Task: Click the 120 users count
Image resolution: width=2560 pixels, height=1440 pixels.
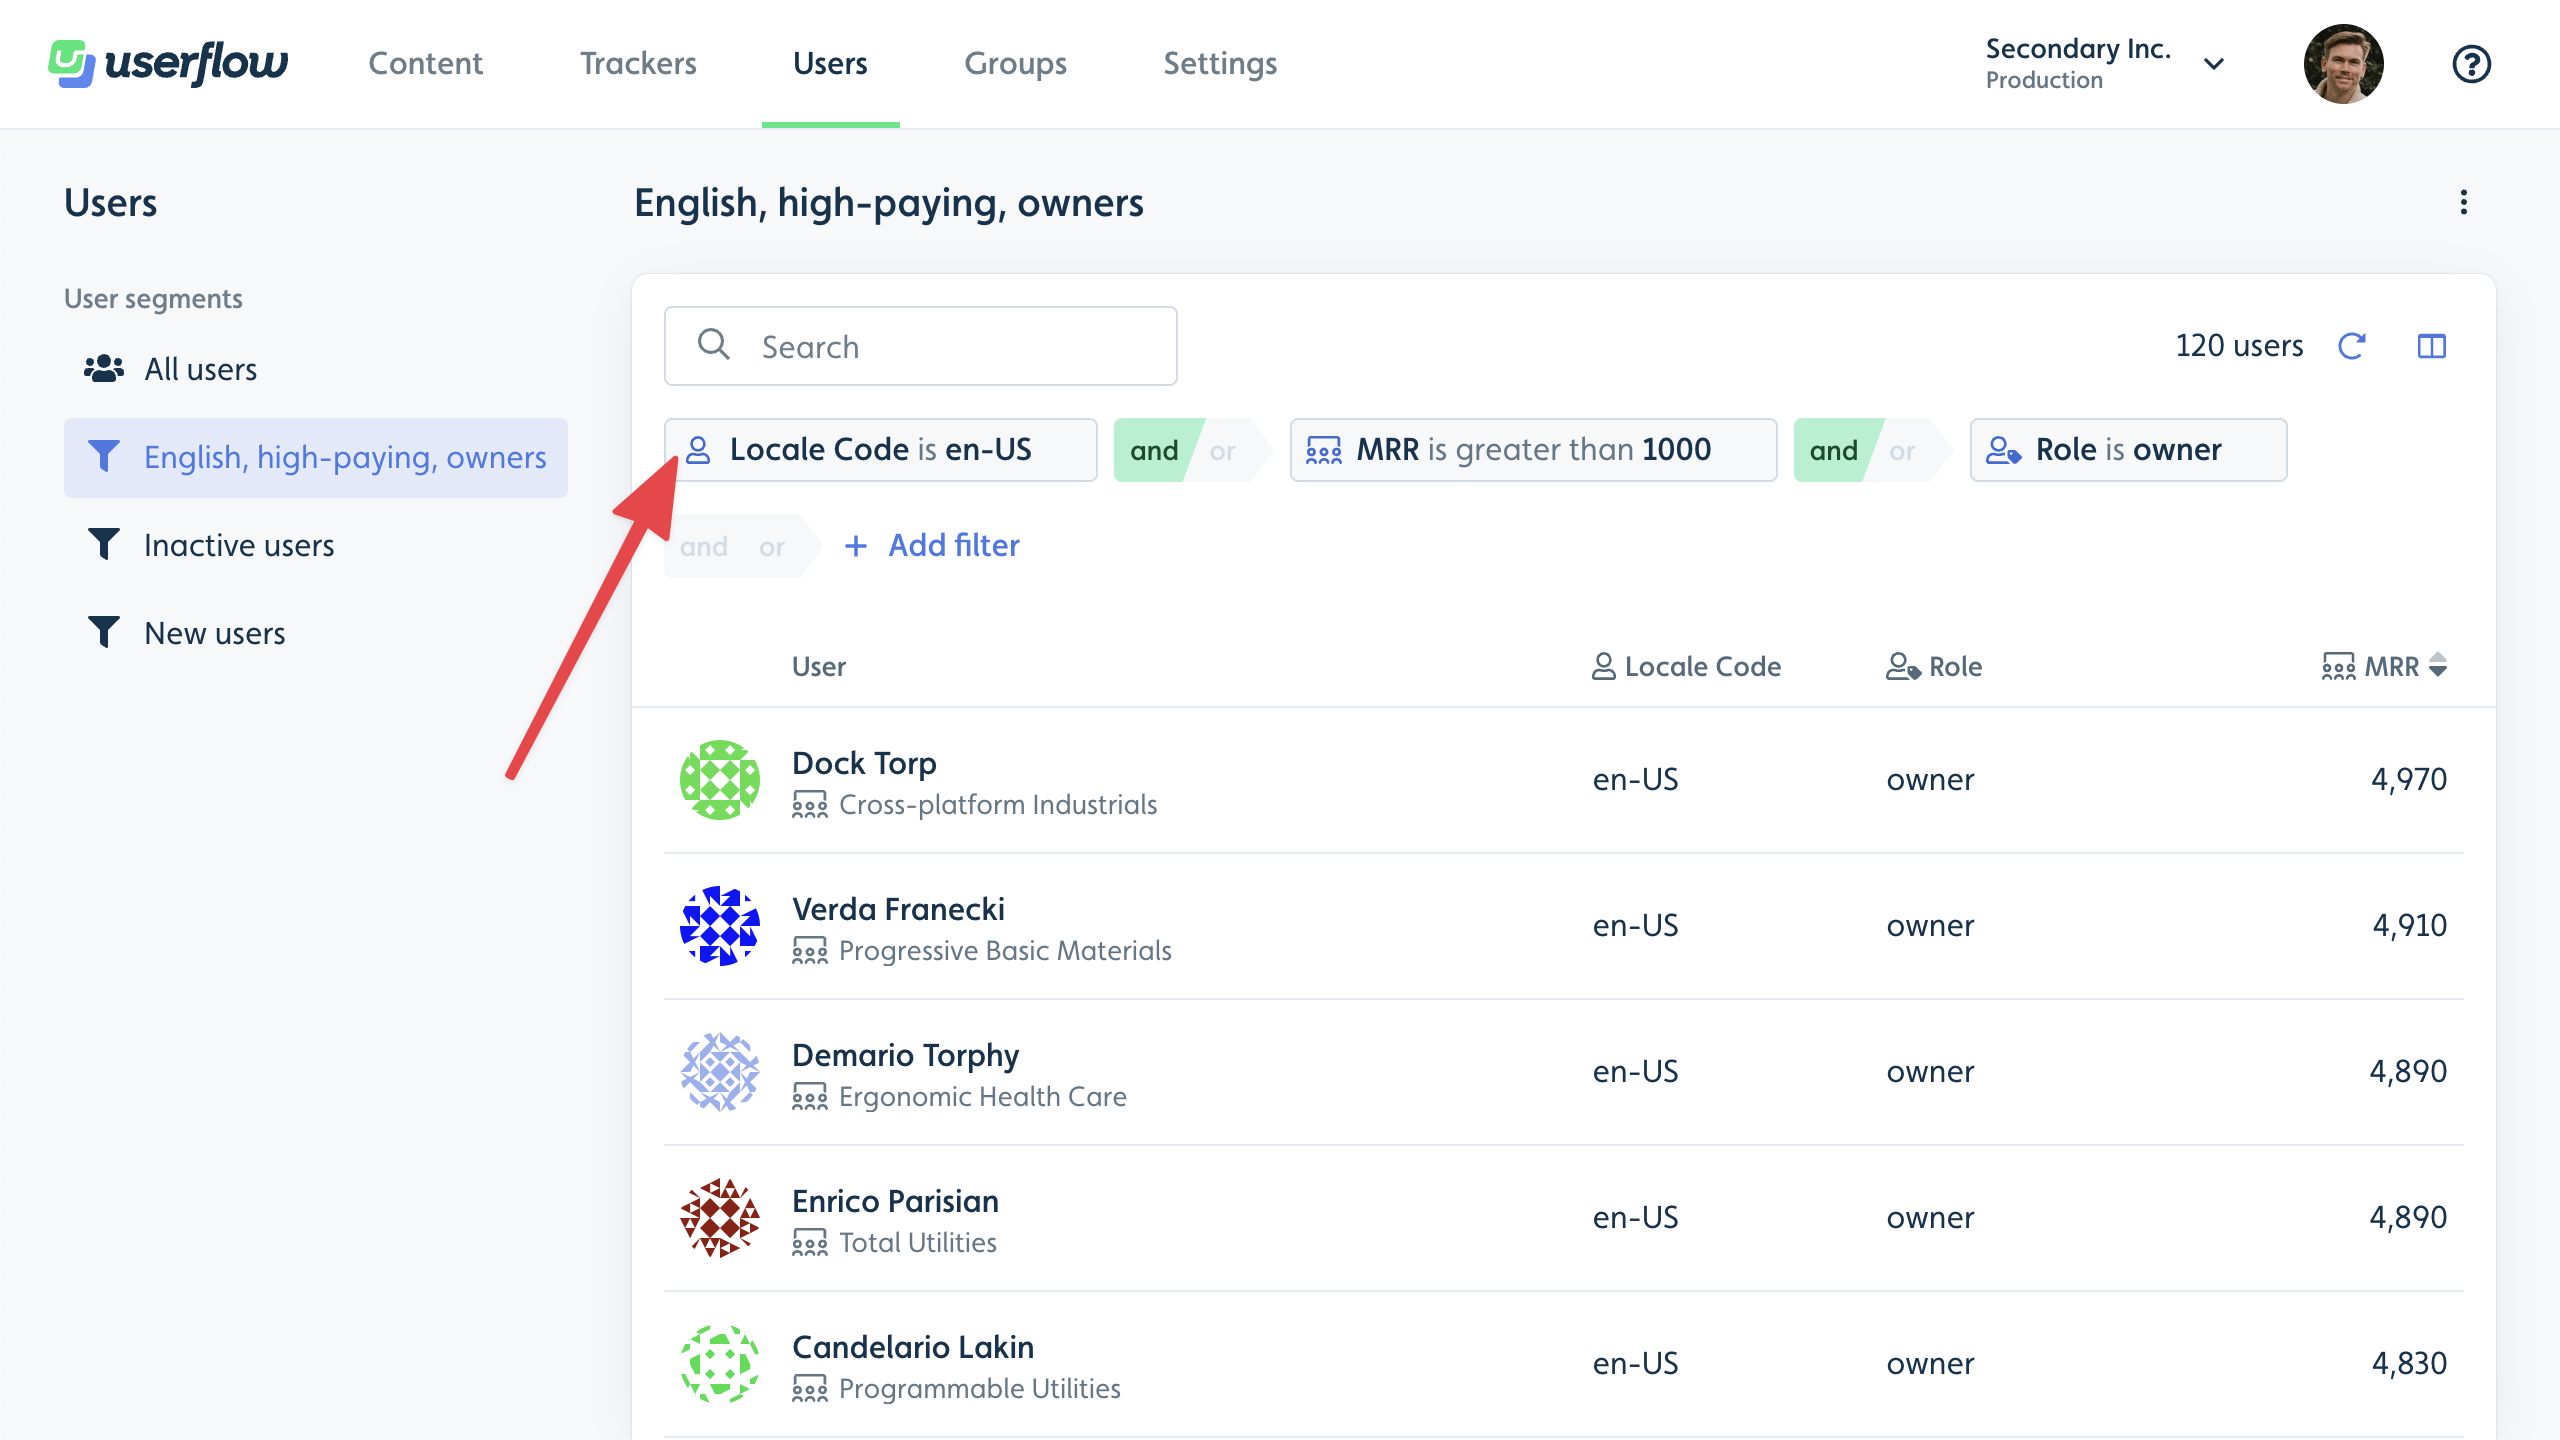Action: coord(2239,346)
